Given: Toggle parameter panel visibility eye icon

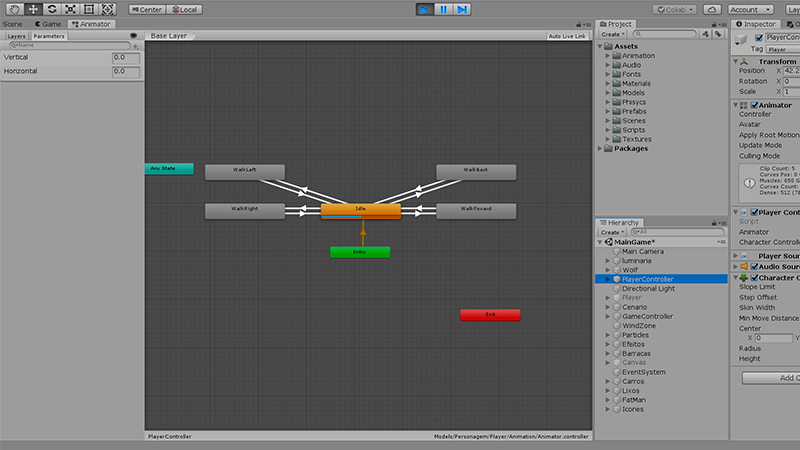Looking at the screenshot, I should (133, 36).
